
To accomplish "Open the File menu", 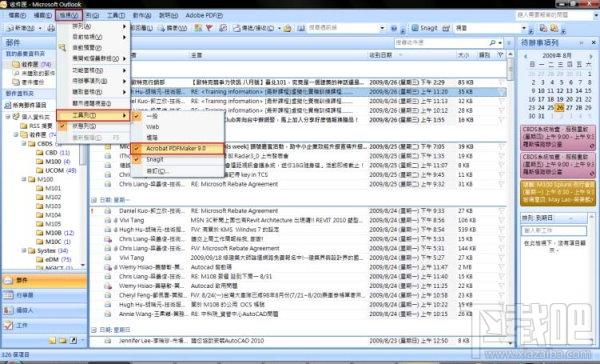I will pos(17,15).
